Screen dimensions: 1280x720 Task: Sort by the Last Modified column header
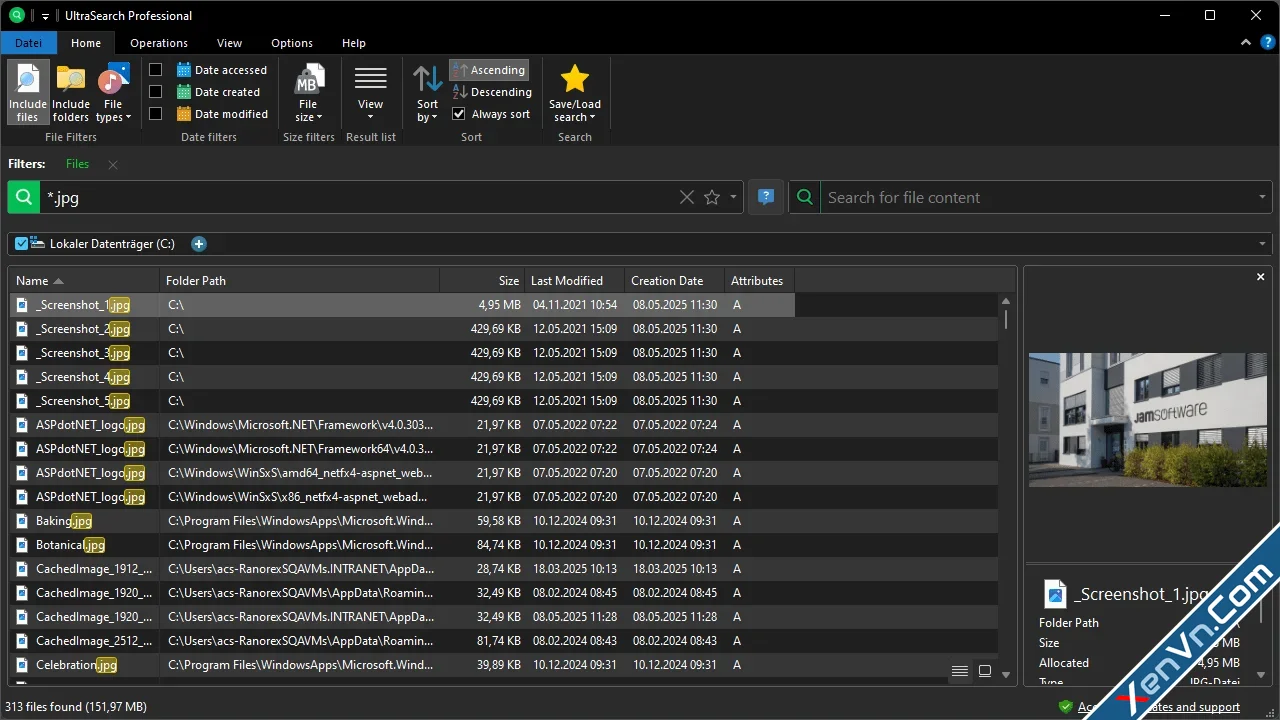[575, 281]
